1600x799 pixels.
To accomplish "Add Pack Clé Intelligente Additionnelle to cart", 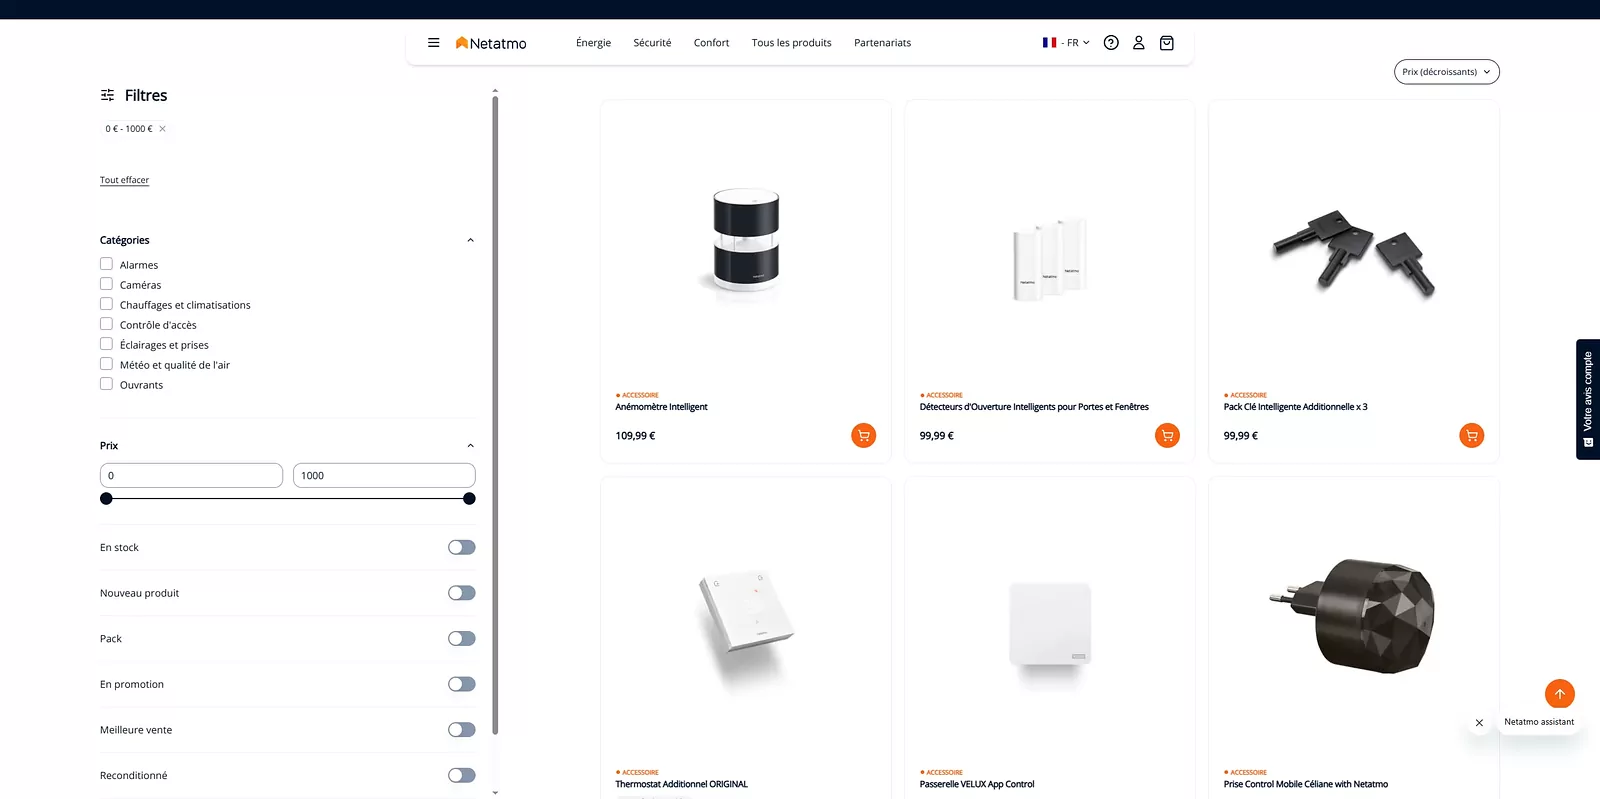I will pos(1471,435).
